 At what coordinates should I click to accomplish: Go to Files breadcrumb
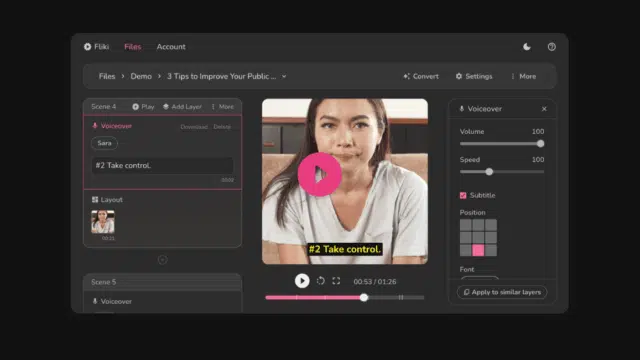pyautogui.click(x=107, y=76)
